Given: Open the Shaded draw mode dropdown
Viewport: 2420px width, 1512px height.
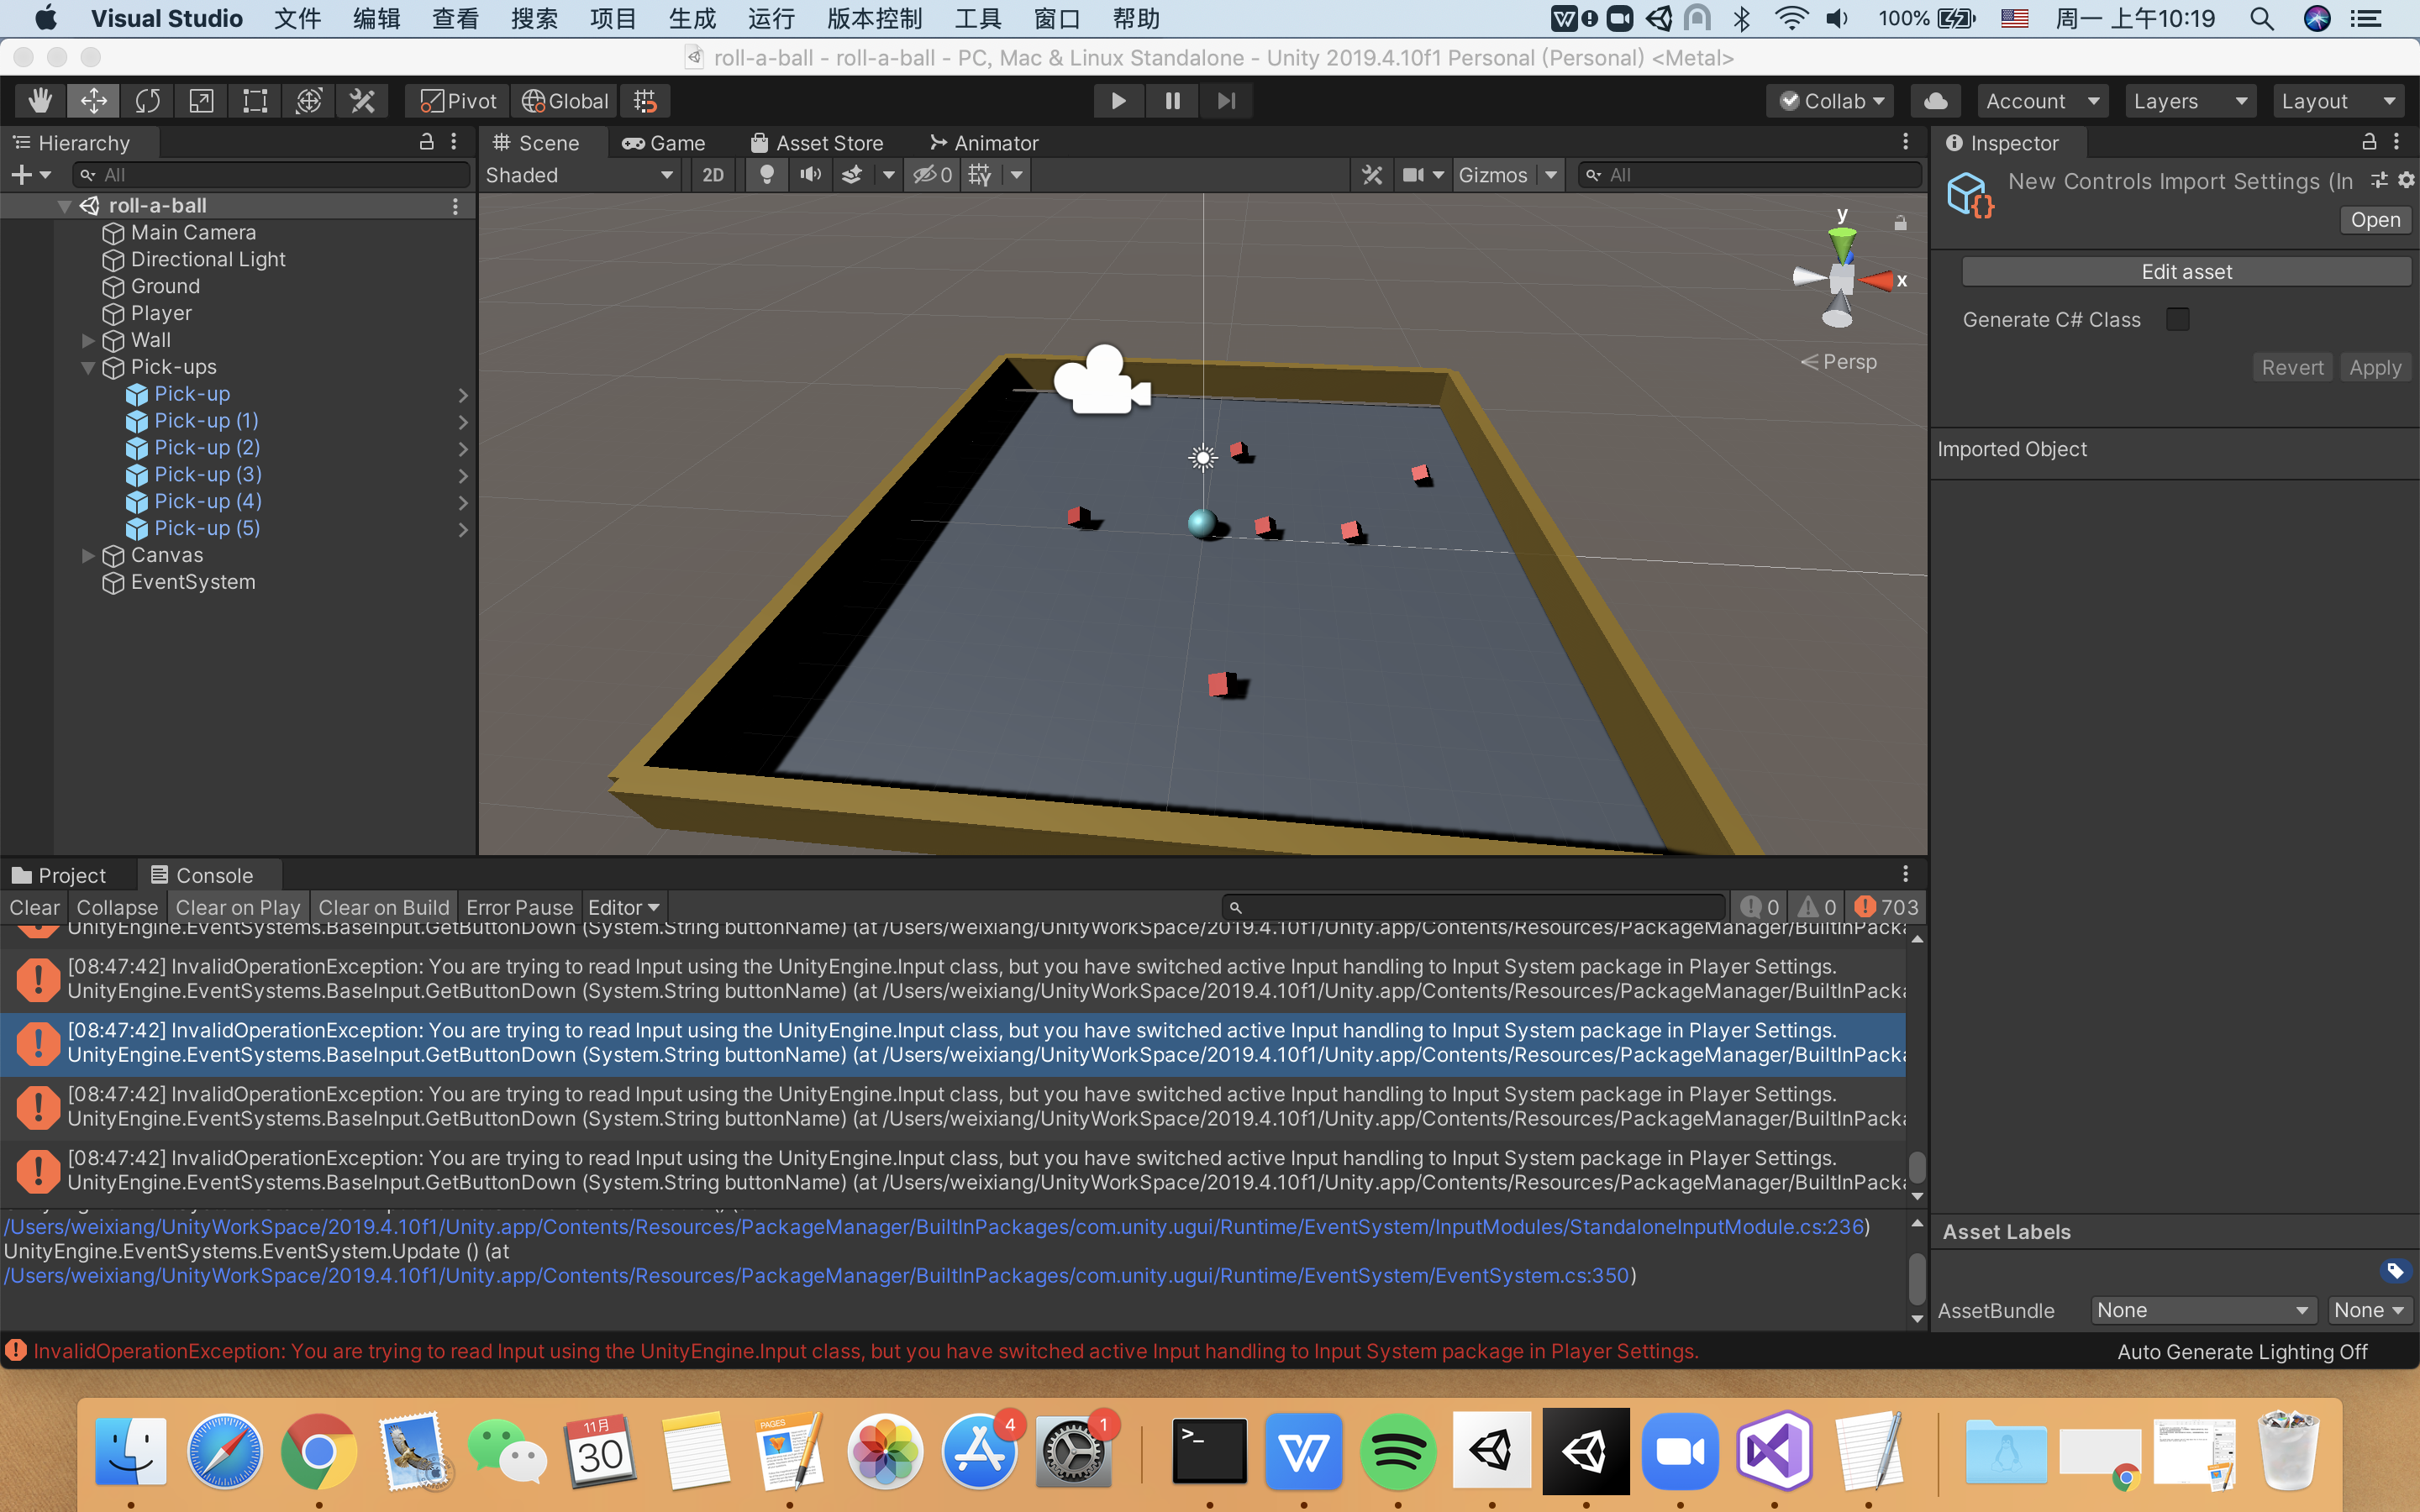Looking at the screenshot, I should pos(579,175).
